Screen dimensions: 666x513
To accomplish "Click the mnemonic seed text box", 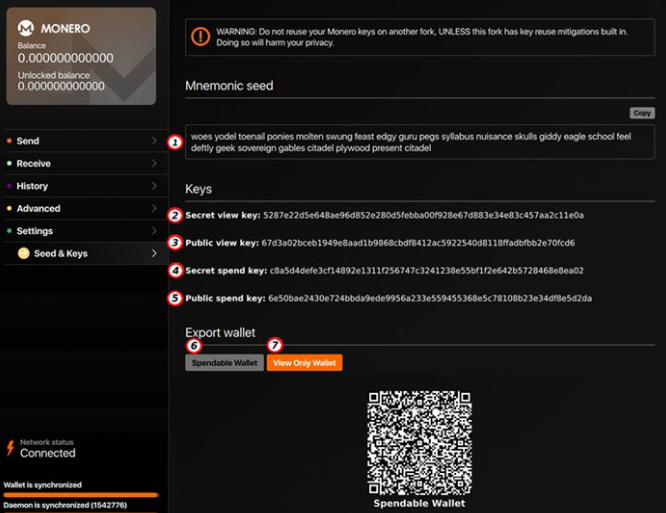I will 420,142.
